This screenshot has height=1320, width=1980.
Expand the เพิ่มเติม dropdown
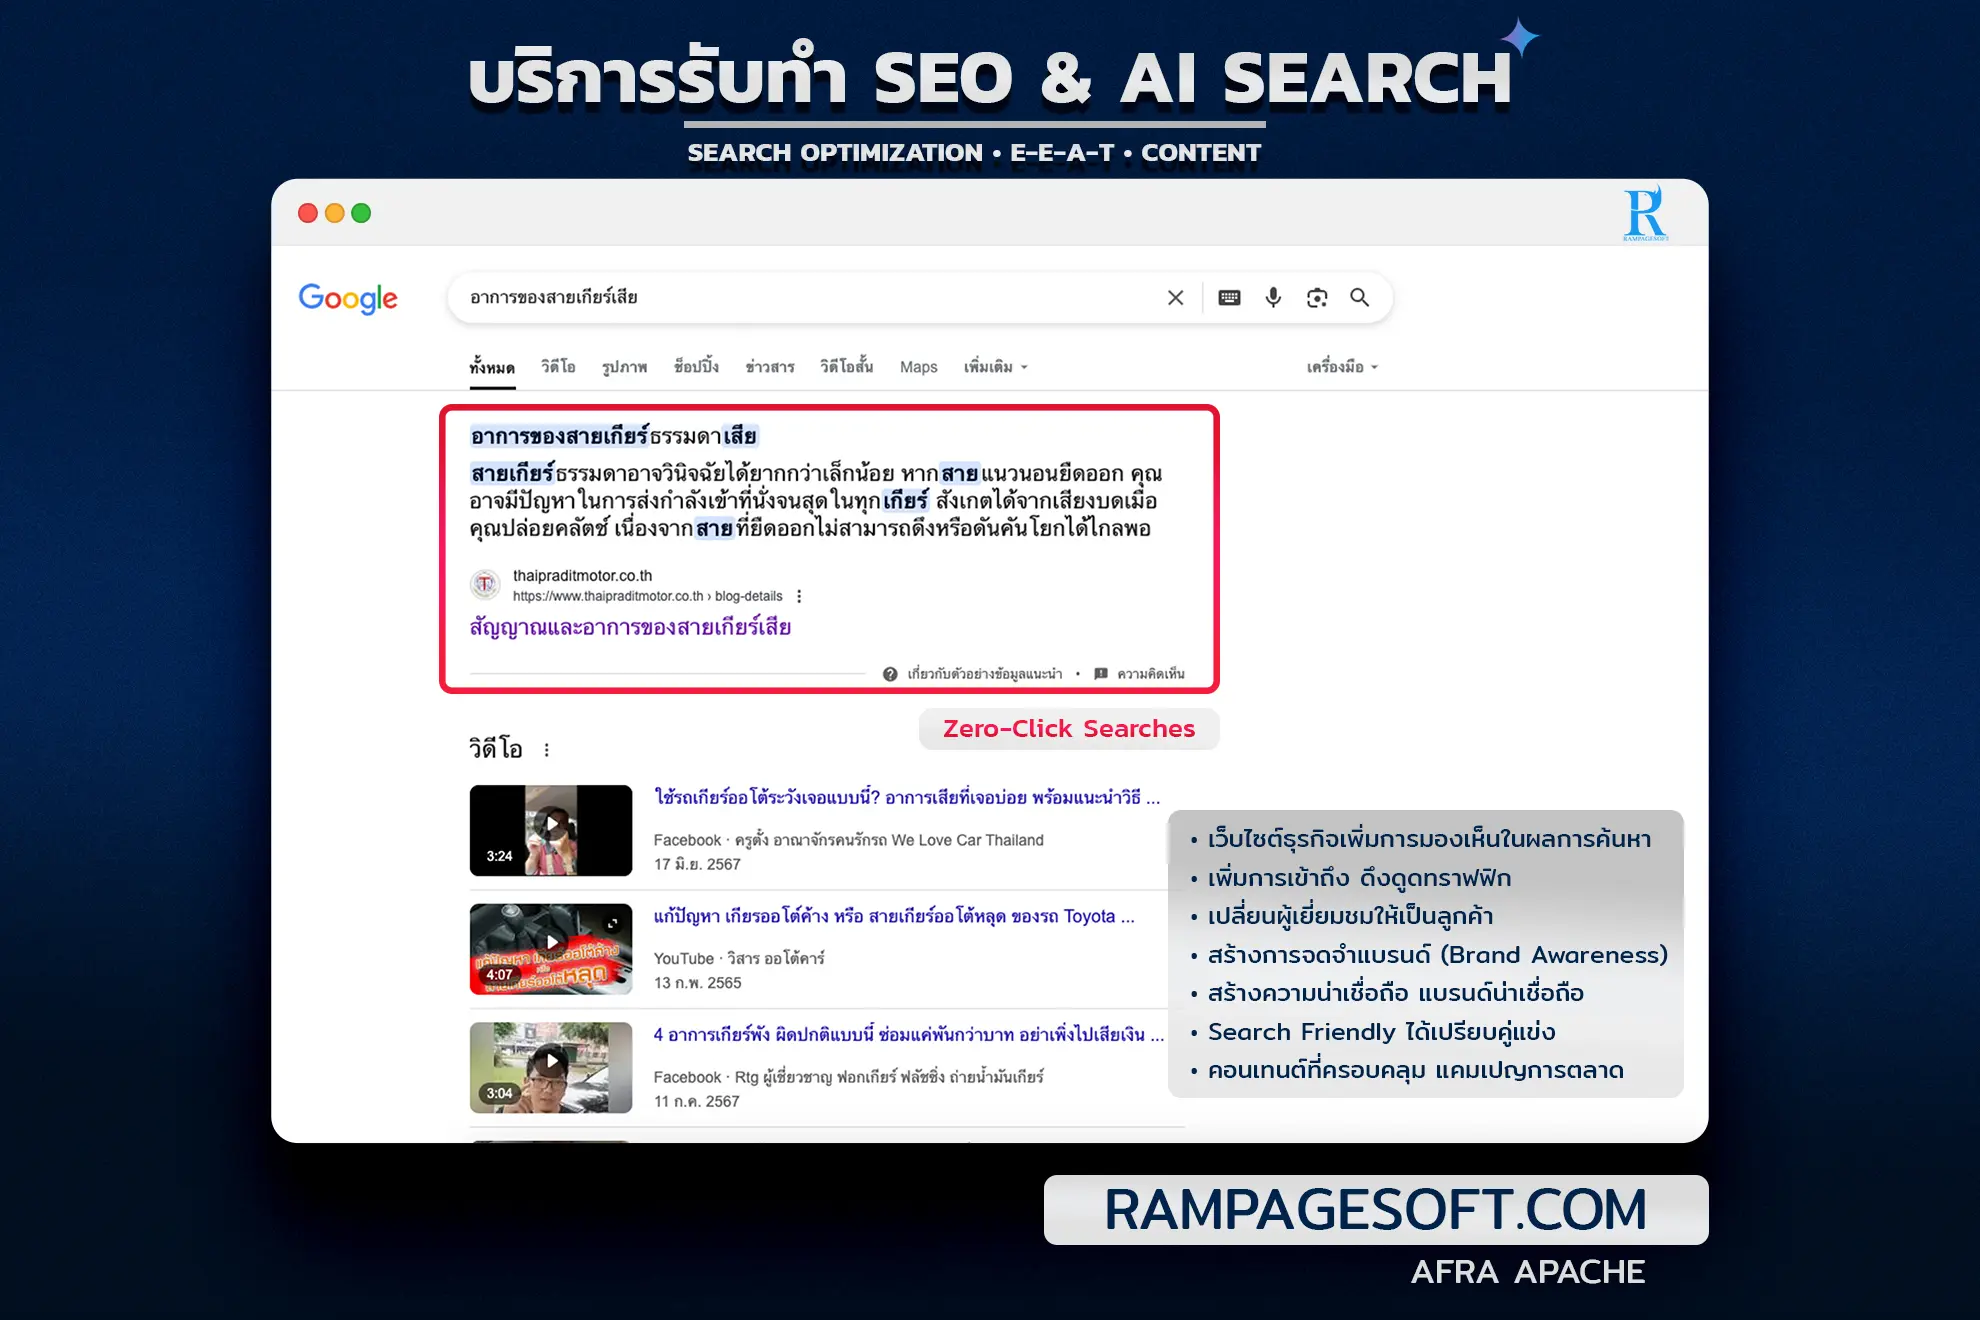(996, 367)
